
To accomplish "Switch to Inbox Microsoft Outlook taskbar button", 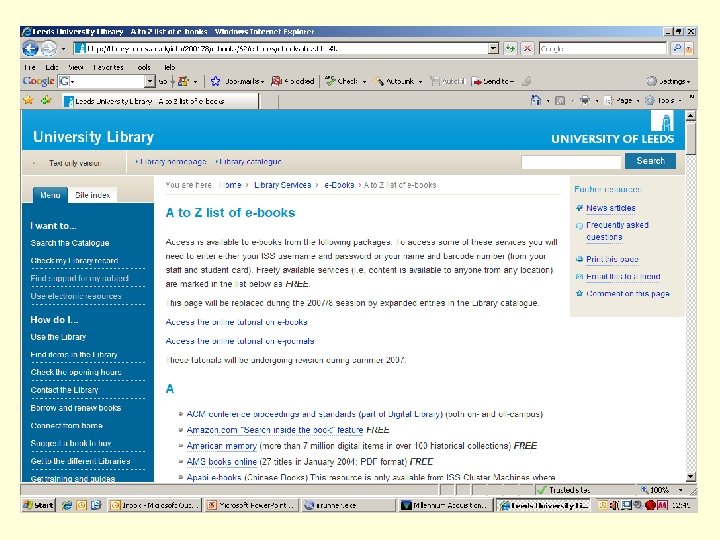I will (155, 505).
